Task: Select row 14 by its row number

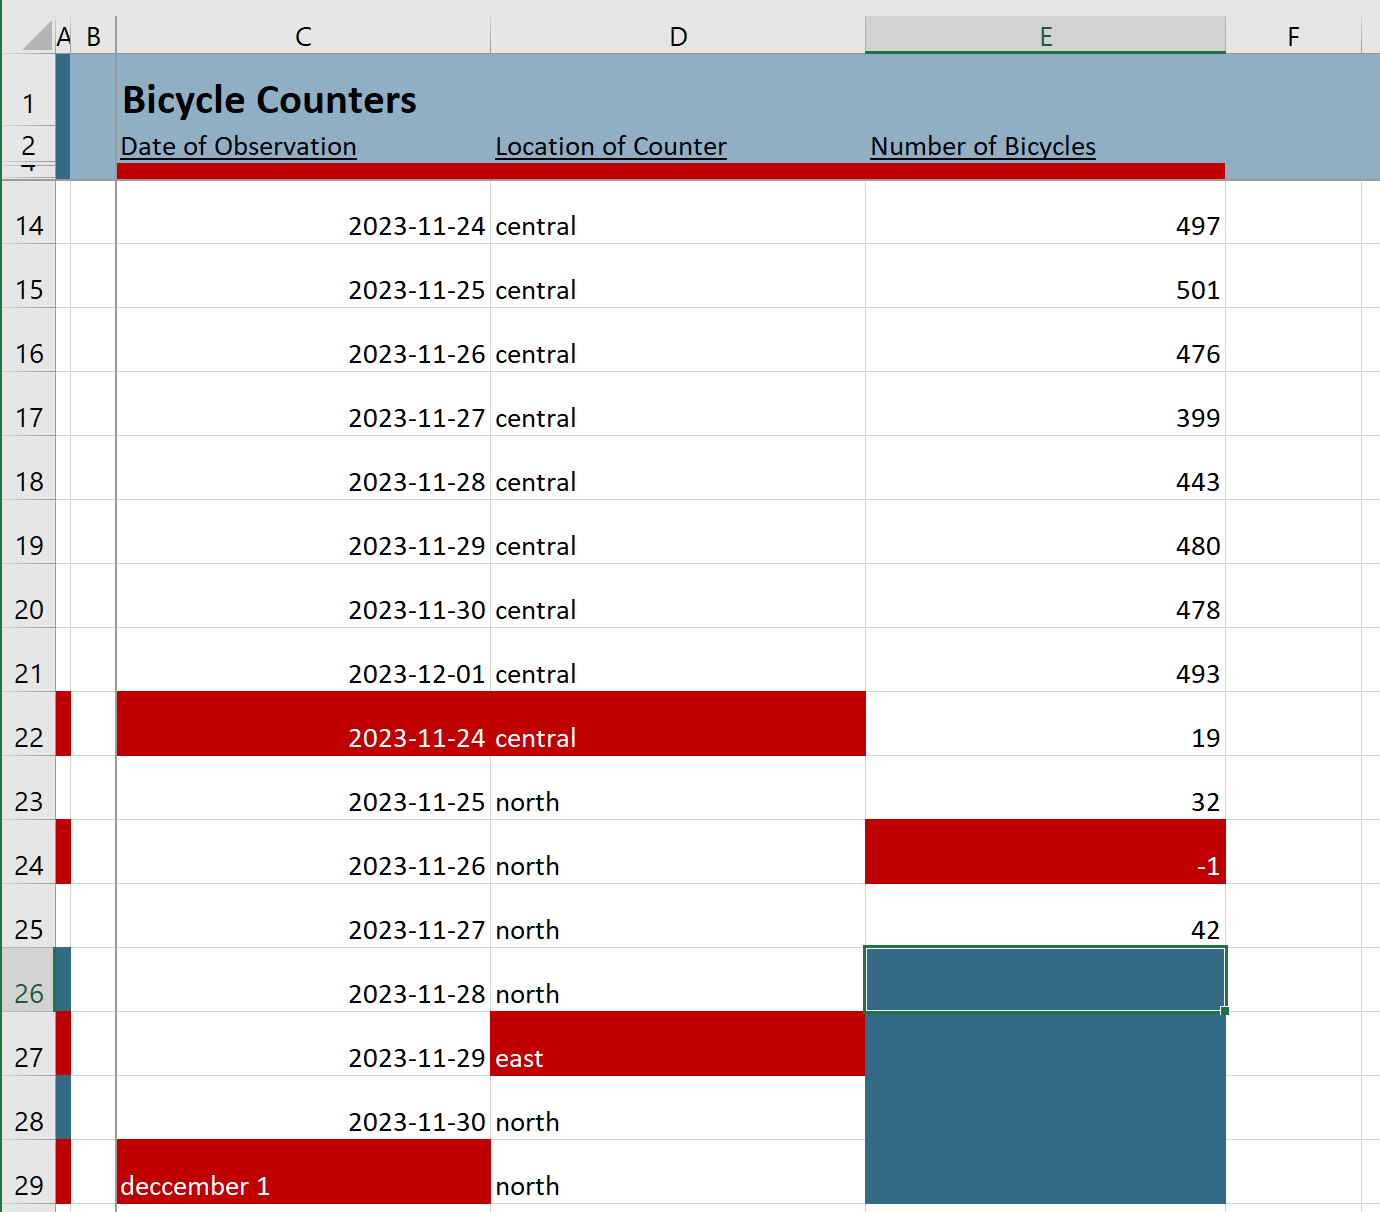Action: (x=29, y=226)
